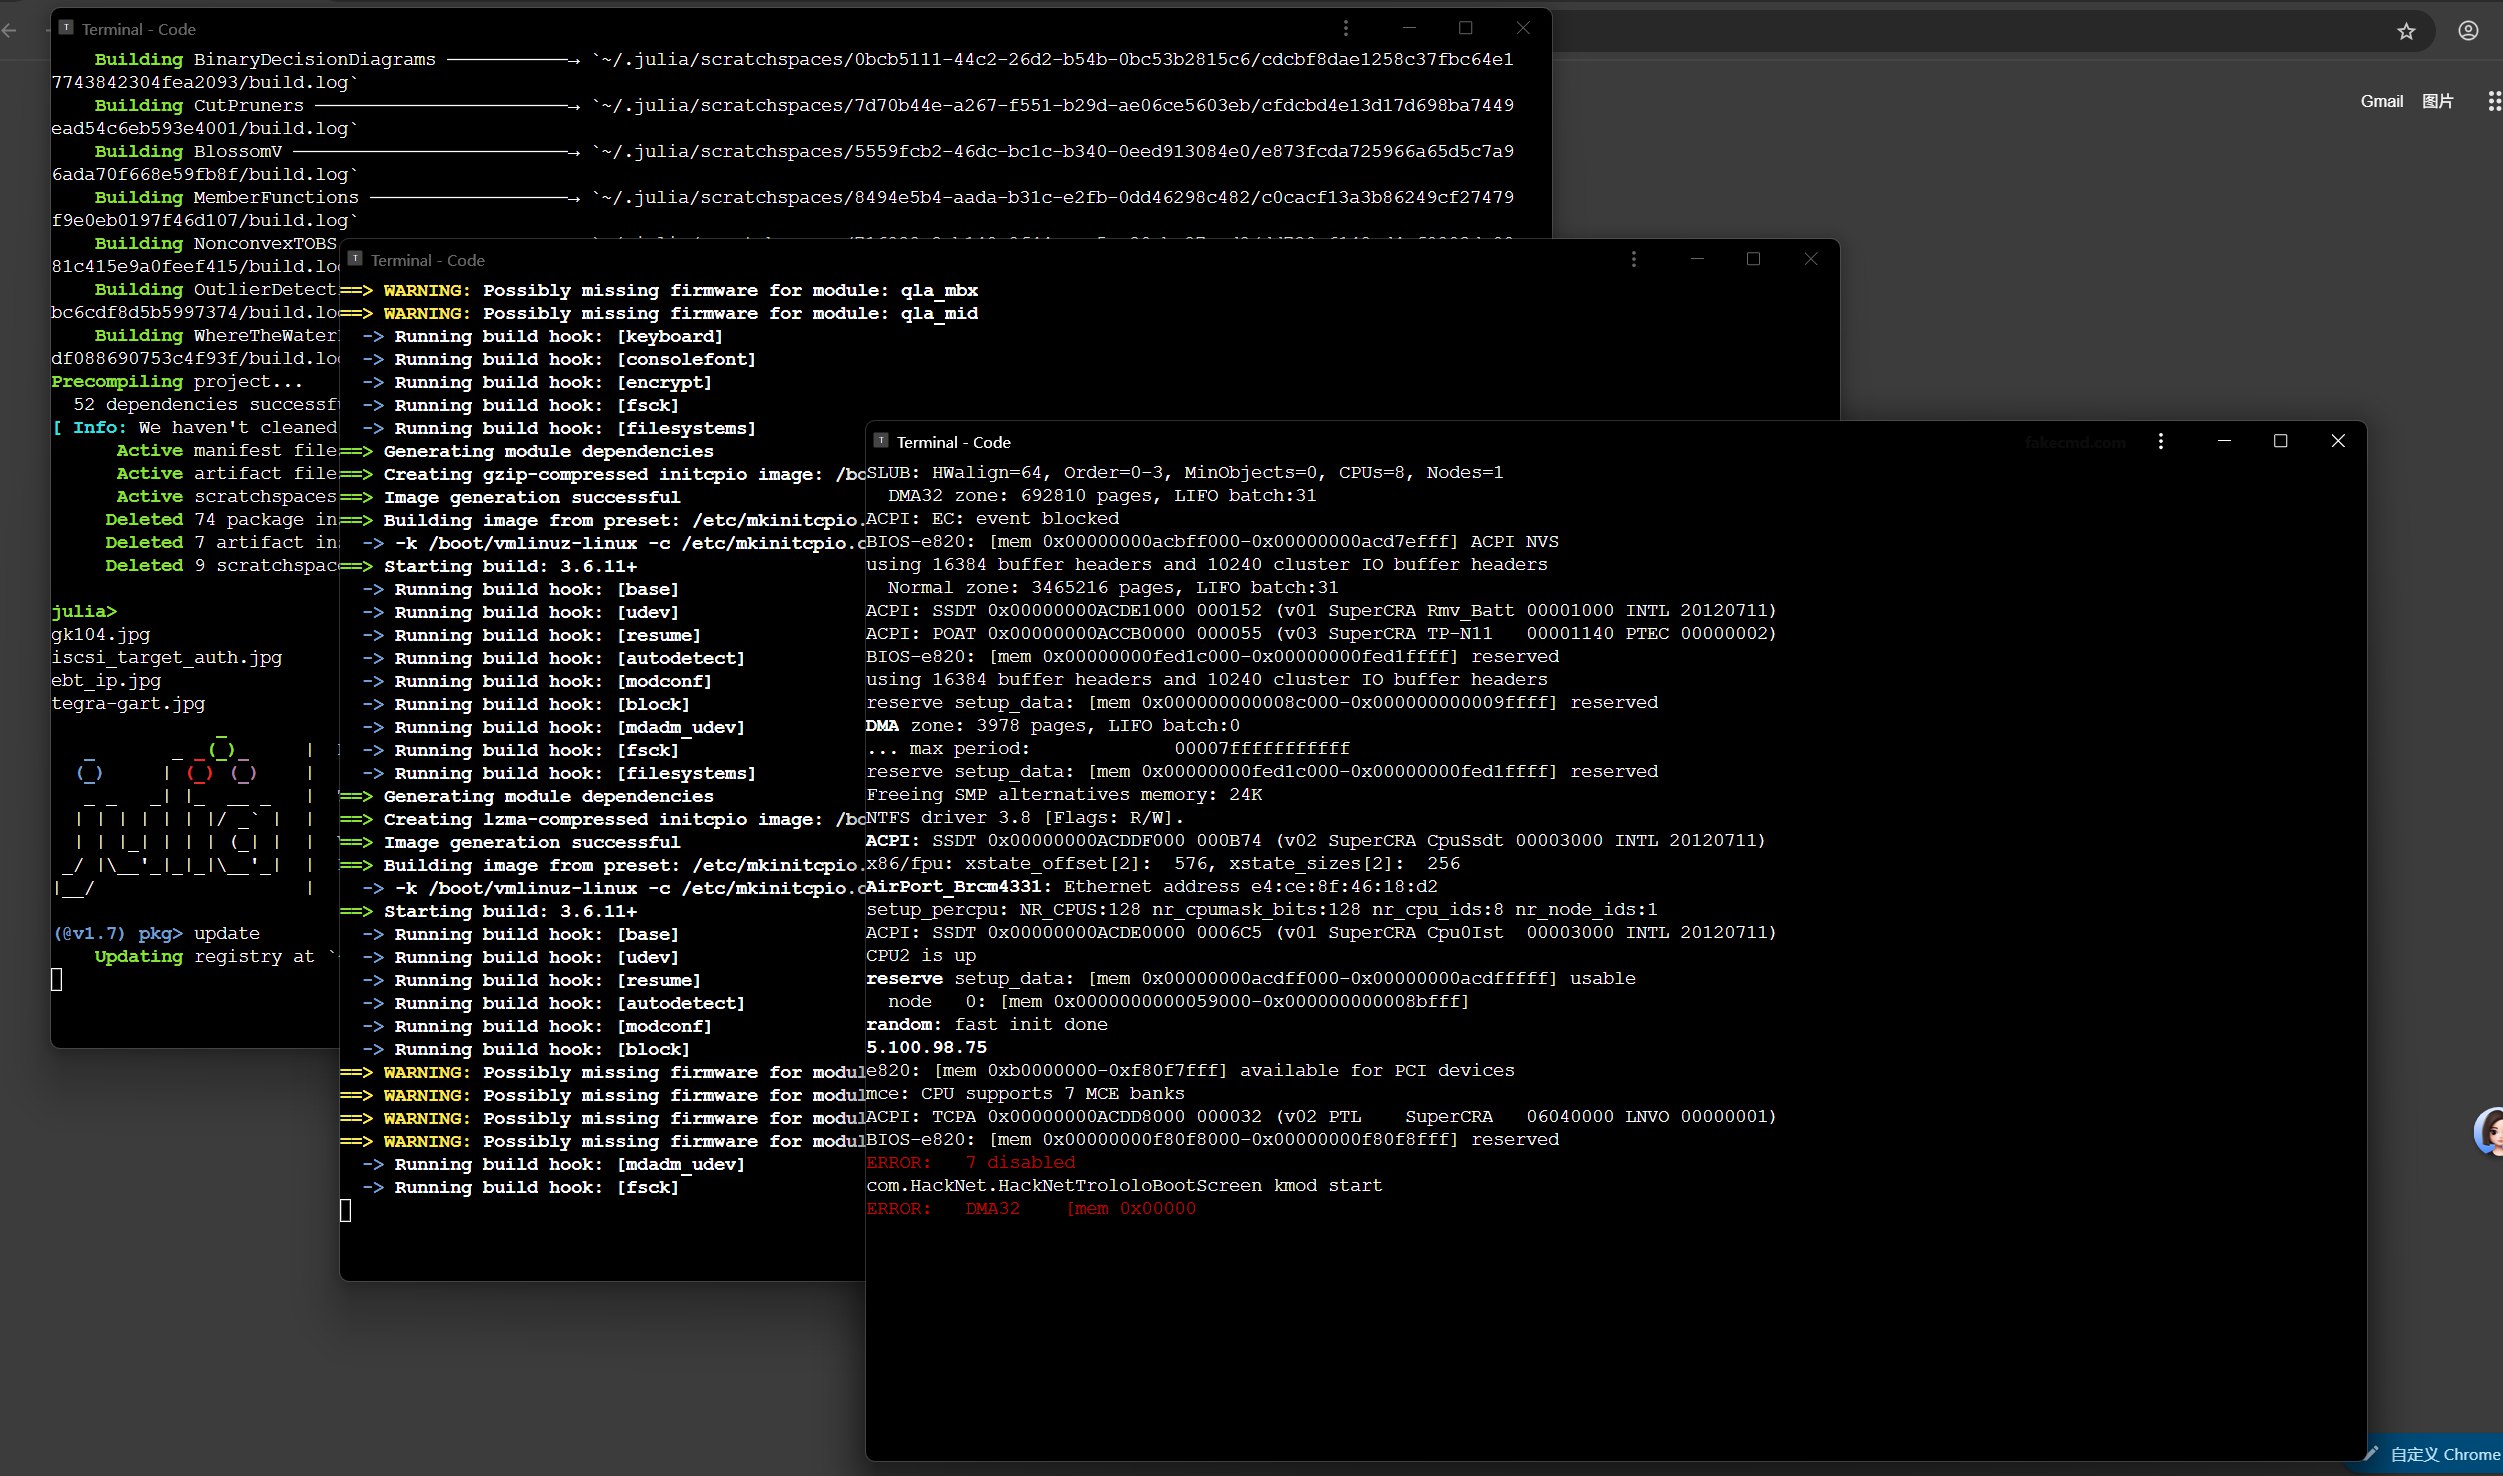Click the file name 'tegra-gart.jpg'
The image size is (2503, 1476).
128,703
